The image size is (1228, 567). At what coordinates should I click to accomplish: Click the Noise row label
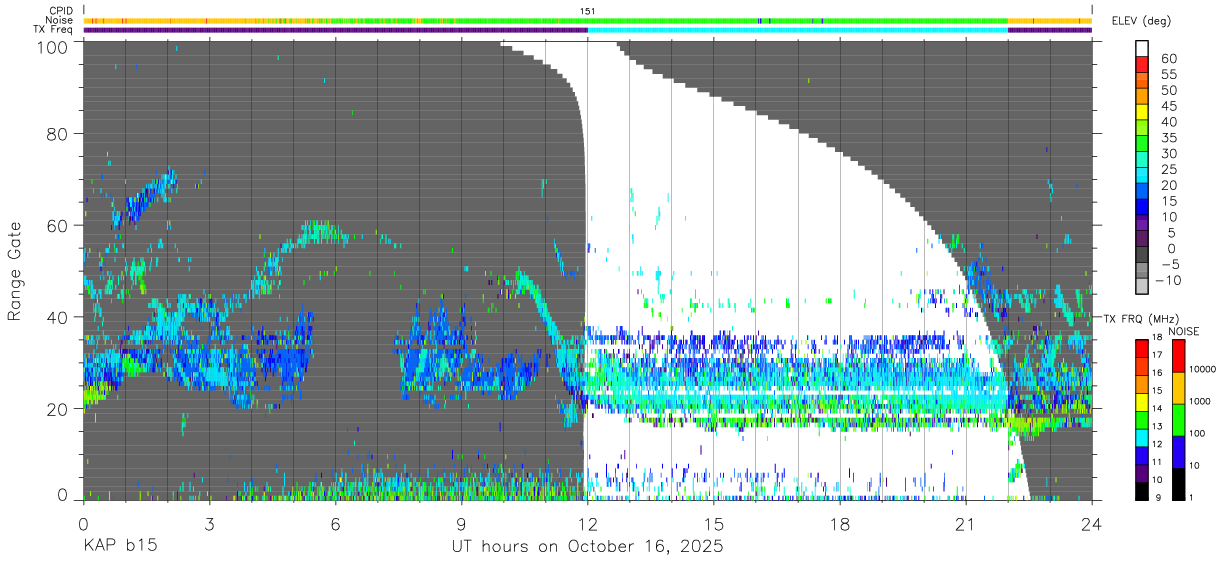(60, 20)
